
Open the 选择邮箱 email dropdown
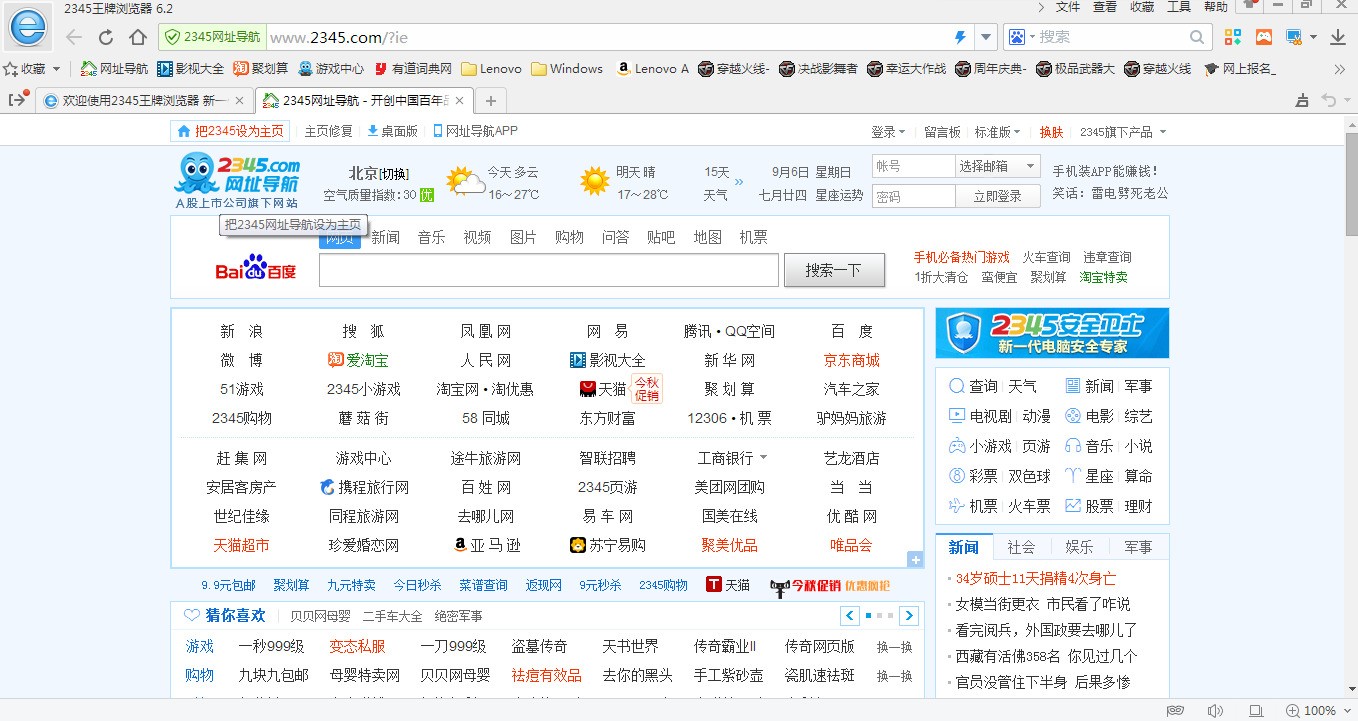click(x=998, y=165)
